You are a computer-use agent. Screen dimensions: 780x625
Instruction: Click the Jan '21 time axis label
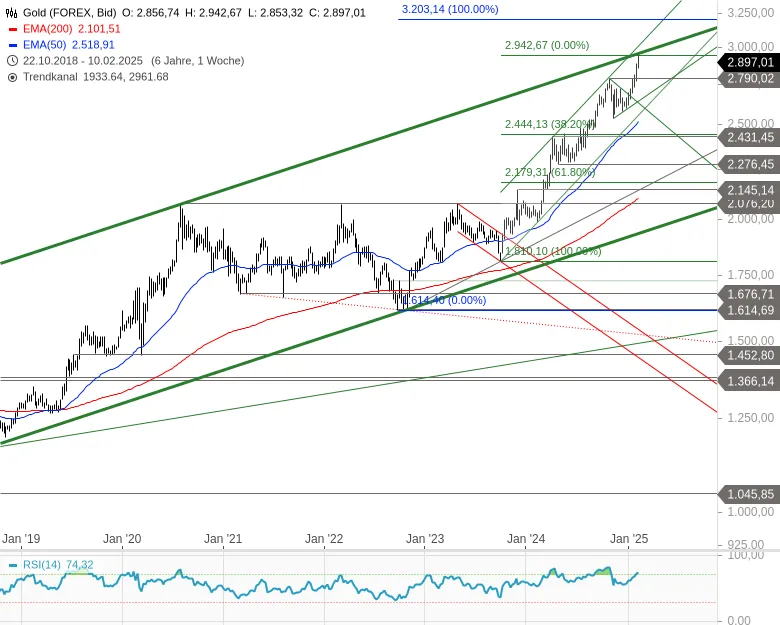223,539
